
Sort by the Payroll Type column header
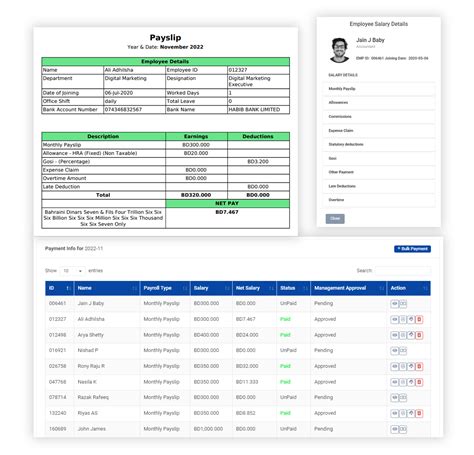pos(165,288)
